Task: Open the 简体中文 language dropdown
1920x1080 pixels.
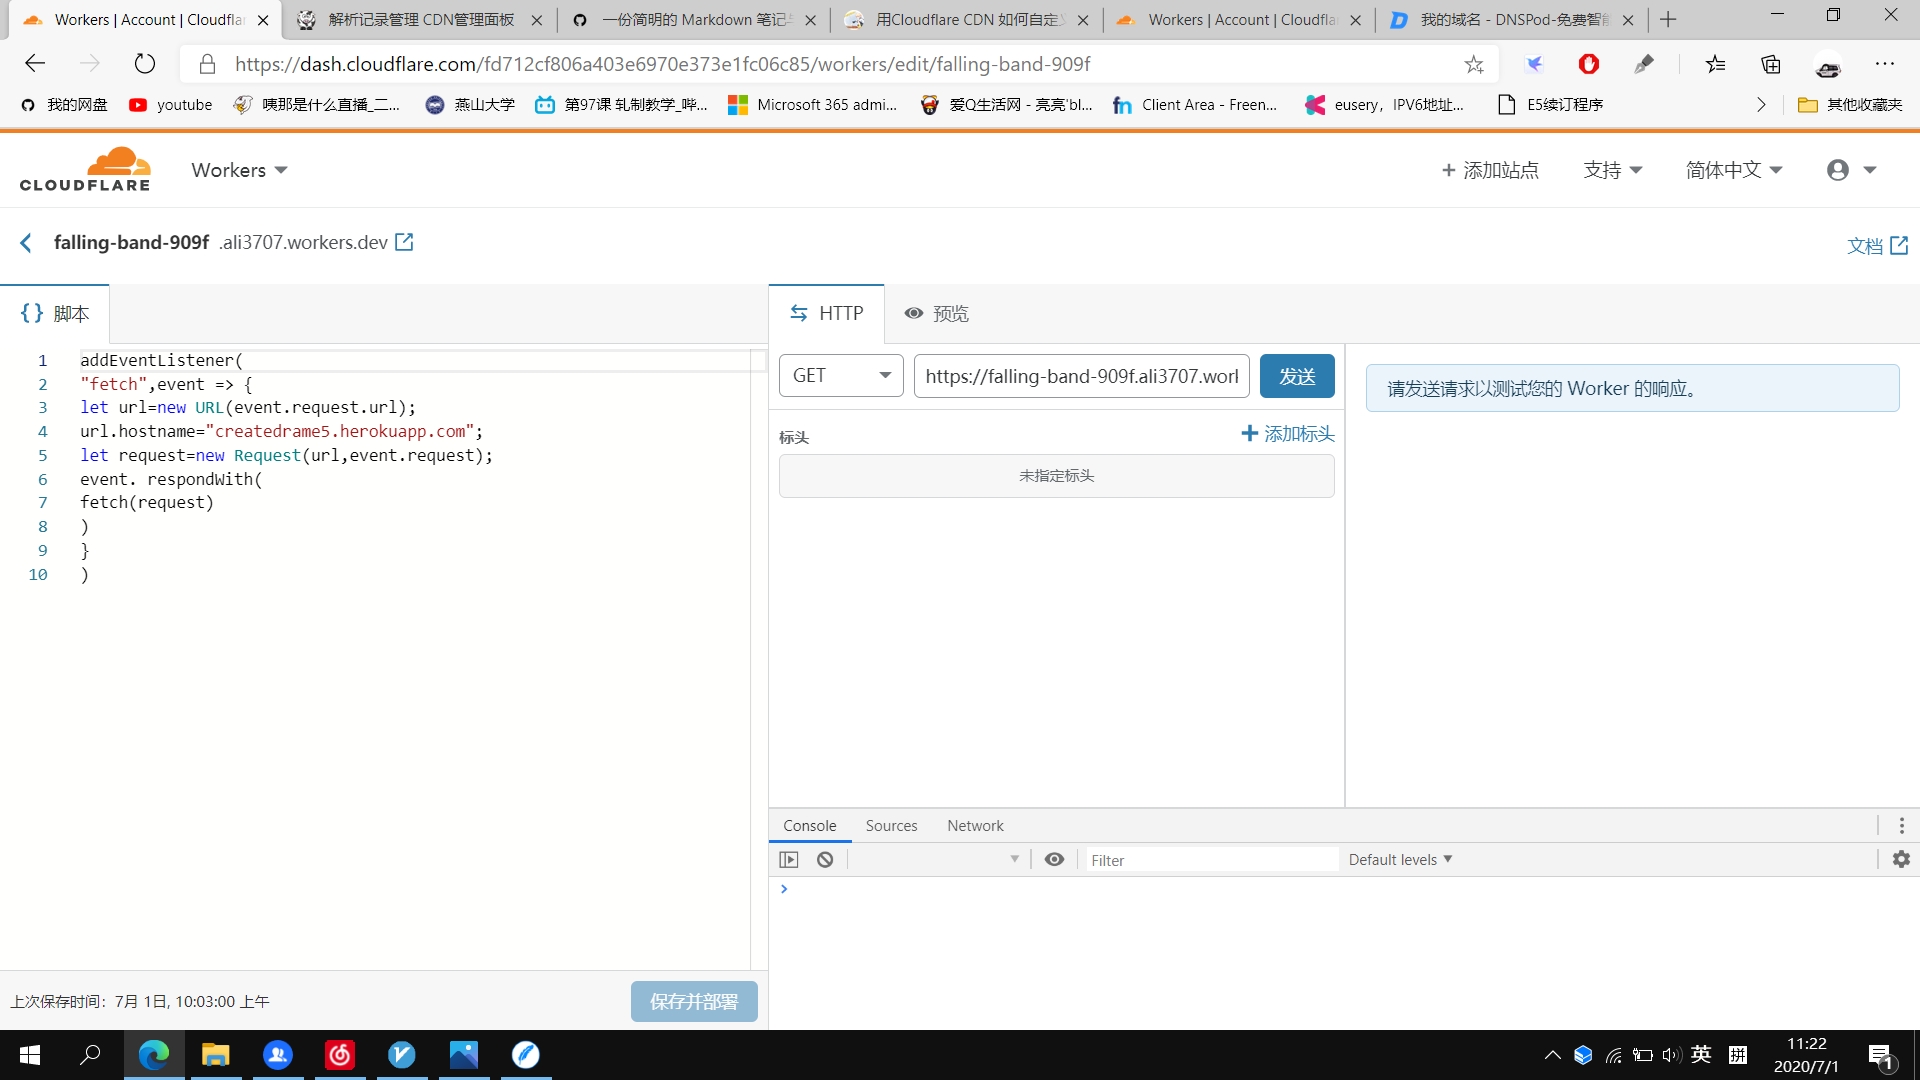Action: tap(1733, 170)
